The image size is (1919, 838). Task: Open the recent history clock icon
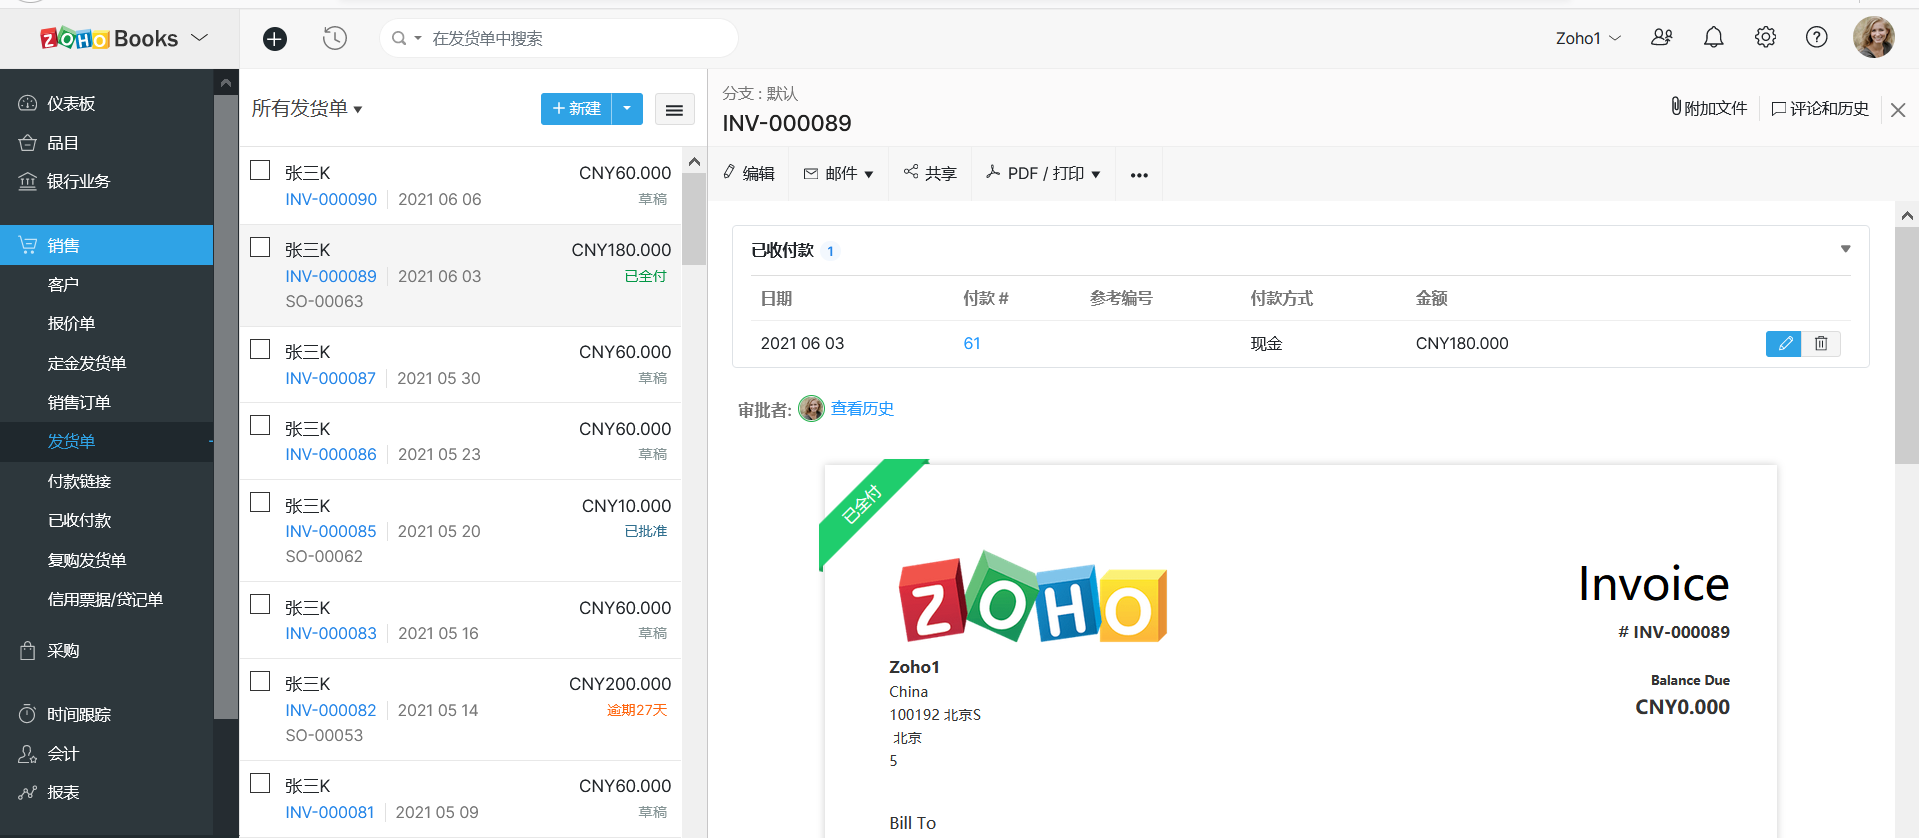[x=335, y=39]
